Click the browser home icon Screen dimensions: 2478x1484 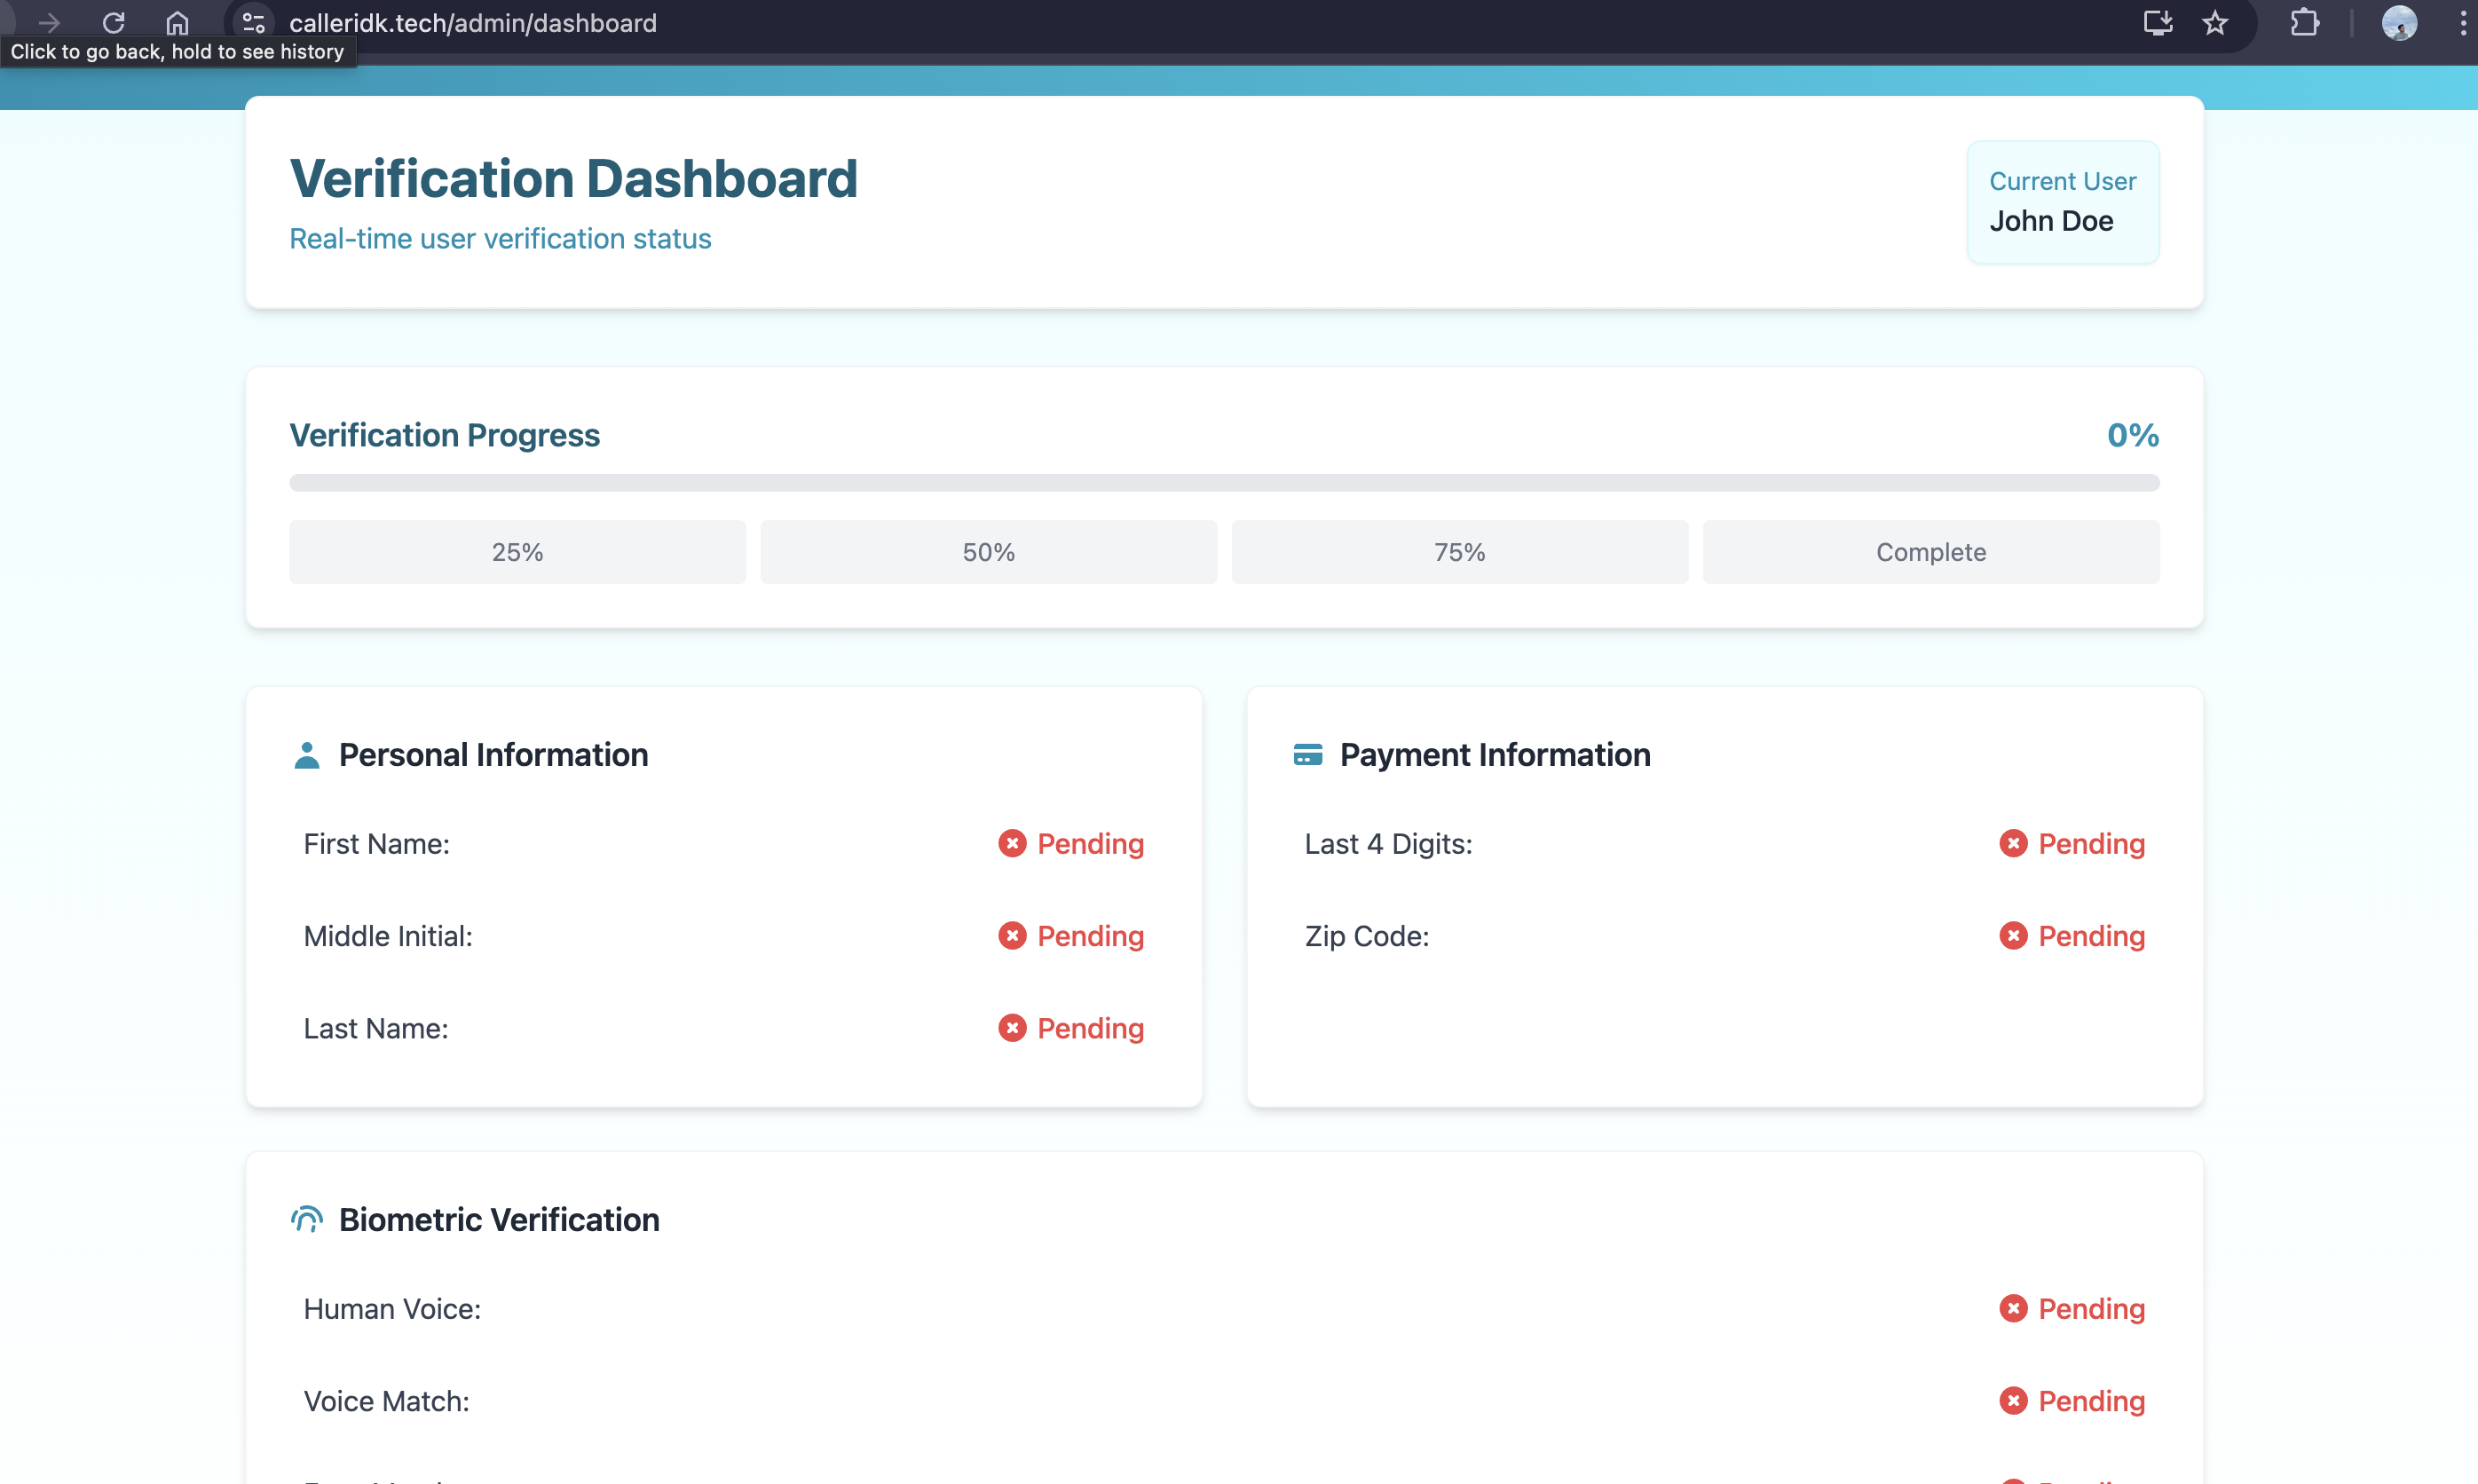click(177, 22)
